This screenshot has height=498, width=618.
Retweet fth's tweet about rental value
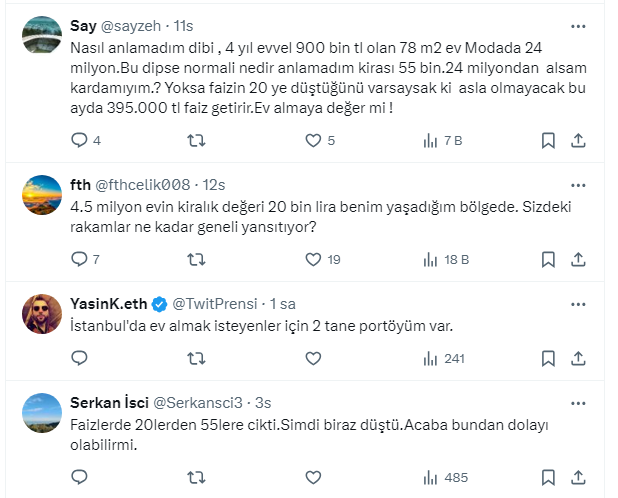pos(196,259)
